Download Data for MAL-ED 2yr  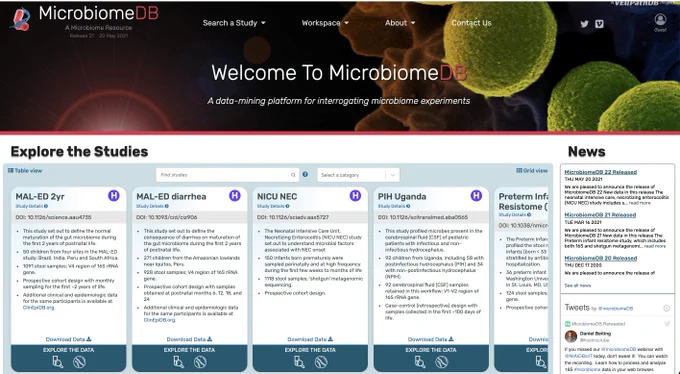coord(69,339)
